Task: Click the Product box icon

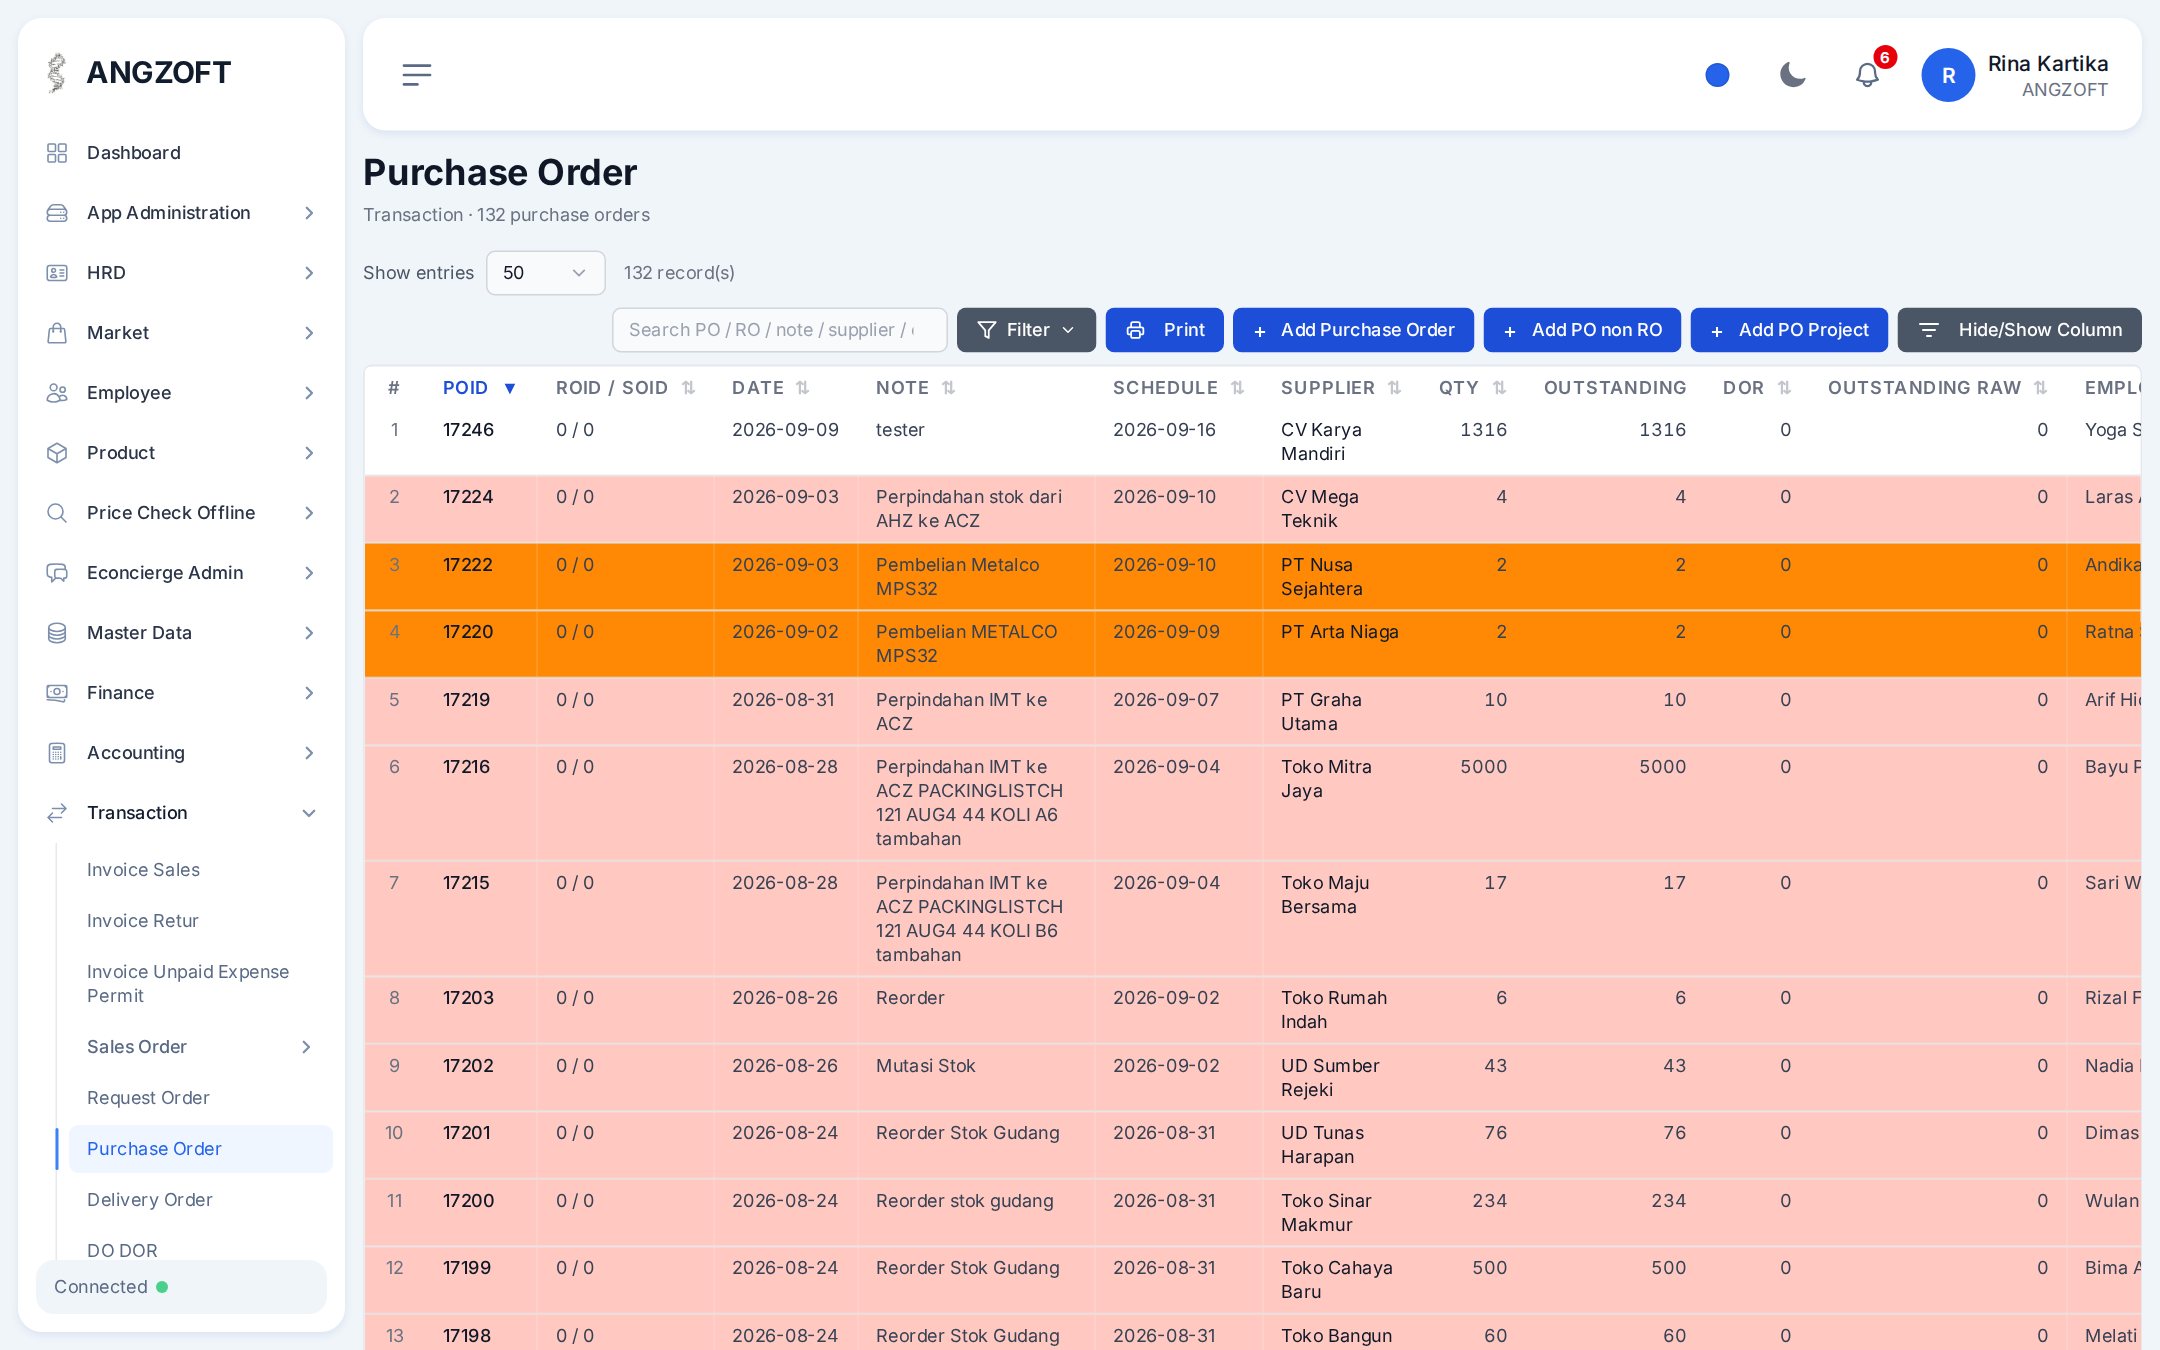Action: click(x=57, y=453)
